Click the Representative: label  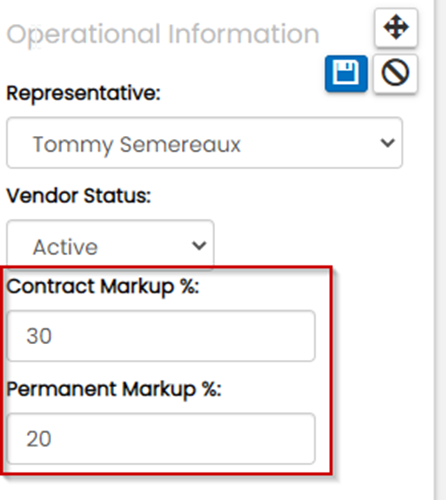[83, 93]
